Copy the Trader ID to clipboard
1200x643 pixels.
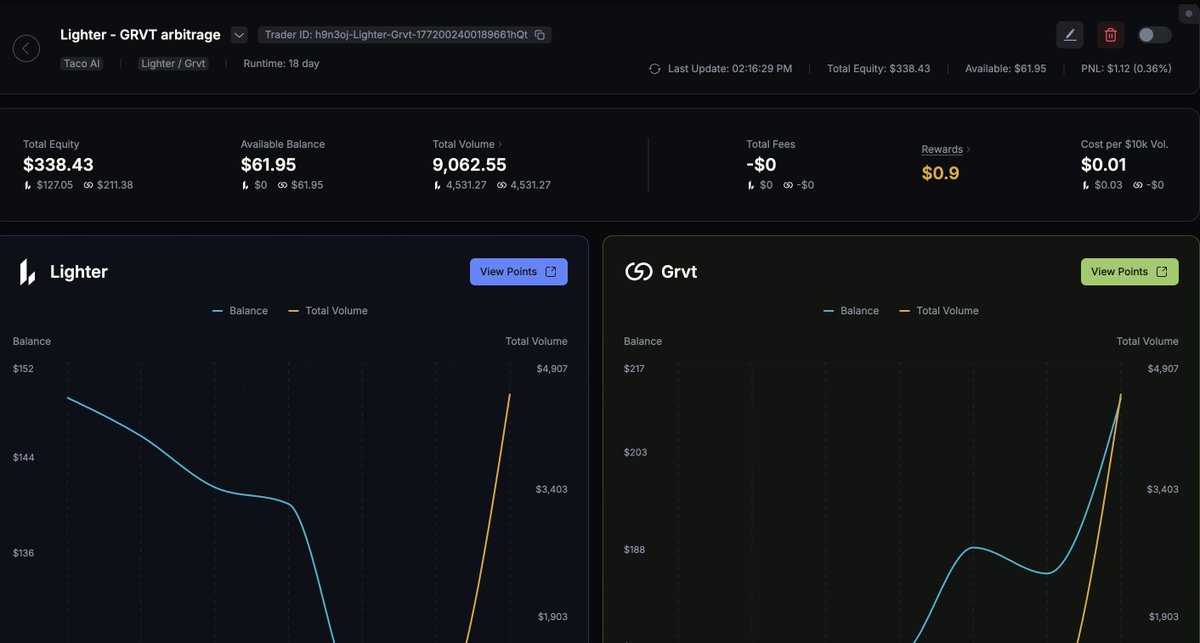(x=540, y=35)
